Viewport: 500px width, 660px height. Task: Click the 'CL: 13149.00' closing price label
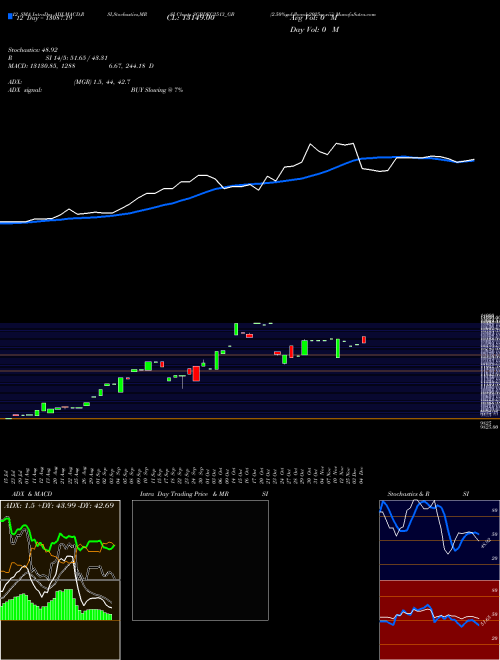pos(191,18)
